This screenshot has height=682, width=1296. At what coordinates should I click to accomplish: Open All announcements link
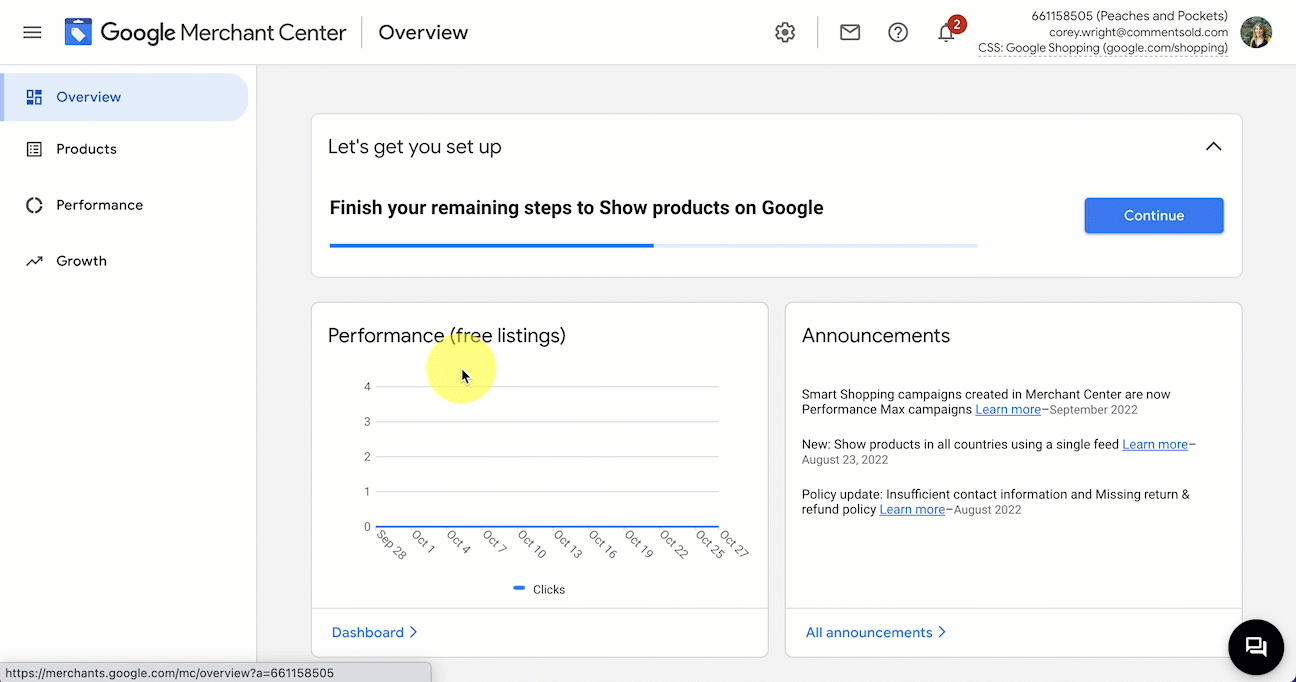click(x=876, y=632)
